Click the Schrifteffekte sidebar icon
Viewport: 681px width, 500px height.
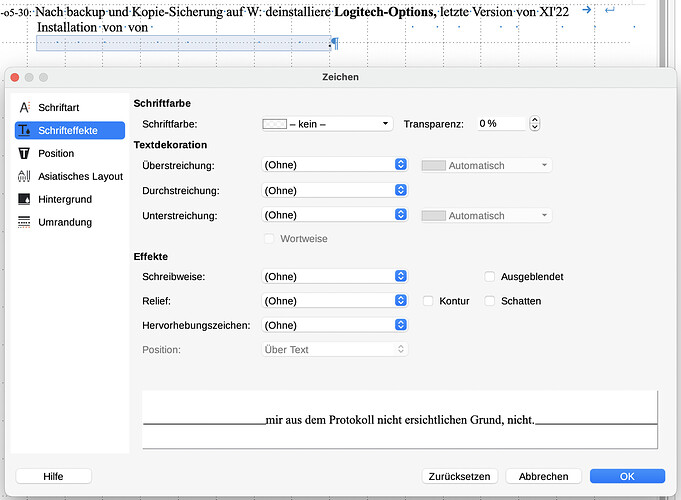pyautogui.click(x=24, y=130)
